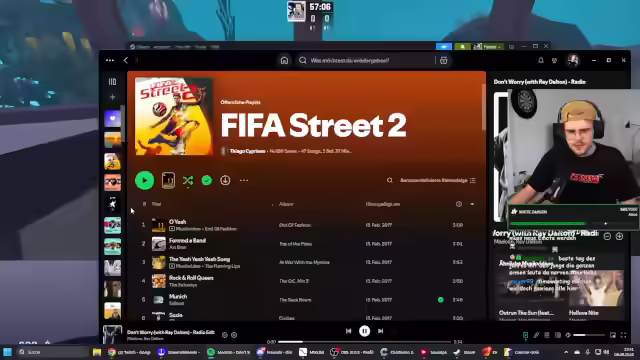This screenshot has width=640, height=360.
Task: Open the now-playing song title link
Action: click(x=171, y=332)
